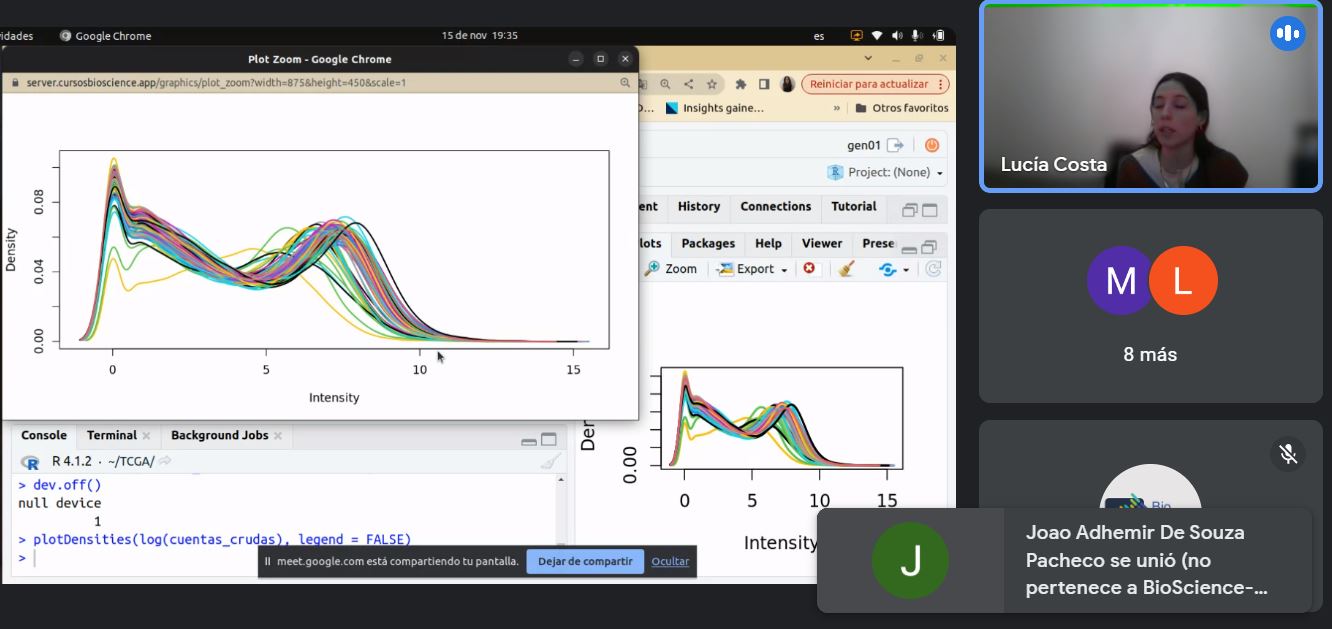Click the Dejar de compartir button
Viewport: 1332px width, 629px height.
click(x=585, y=561)
